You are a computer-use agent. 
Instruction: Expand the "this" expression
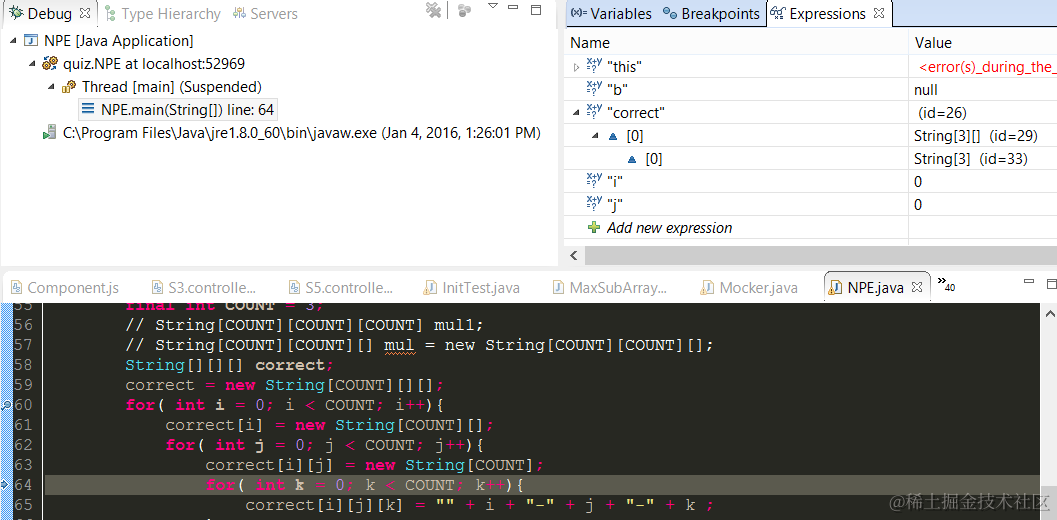coord(576,67)
